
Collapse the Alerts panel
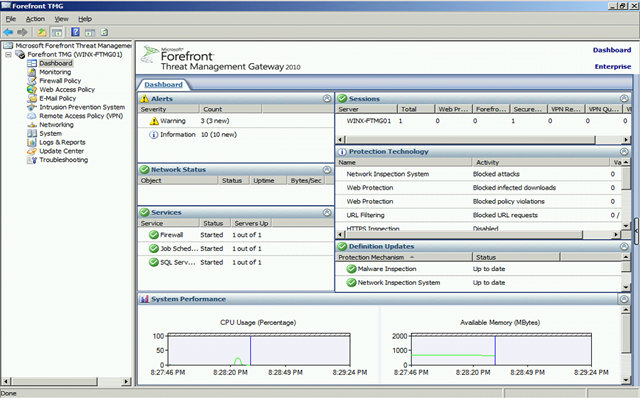tap(327, 98)
